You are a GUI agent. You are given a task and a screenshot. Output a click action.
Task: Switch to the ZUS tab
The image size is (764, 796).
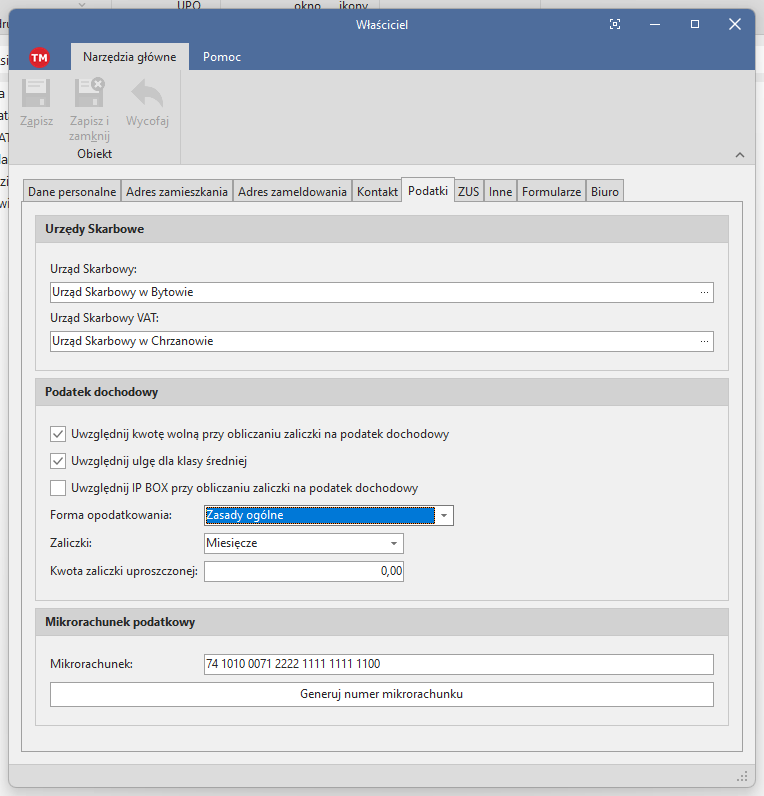click(x=469, y=191)
